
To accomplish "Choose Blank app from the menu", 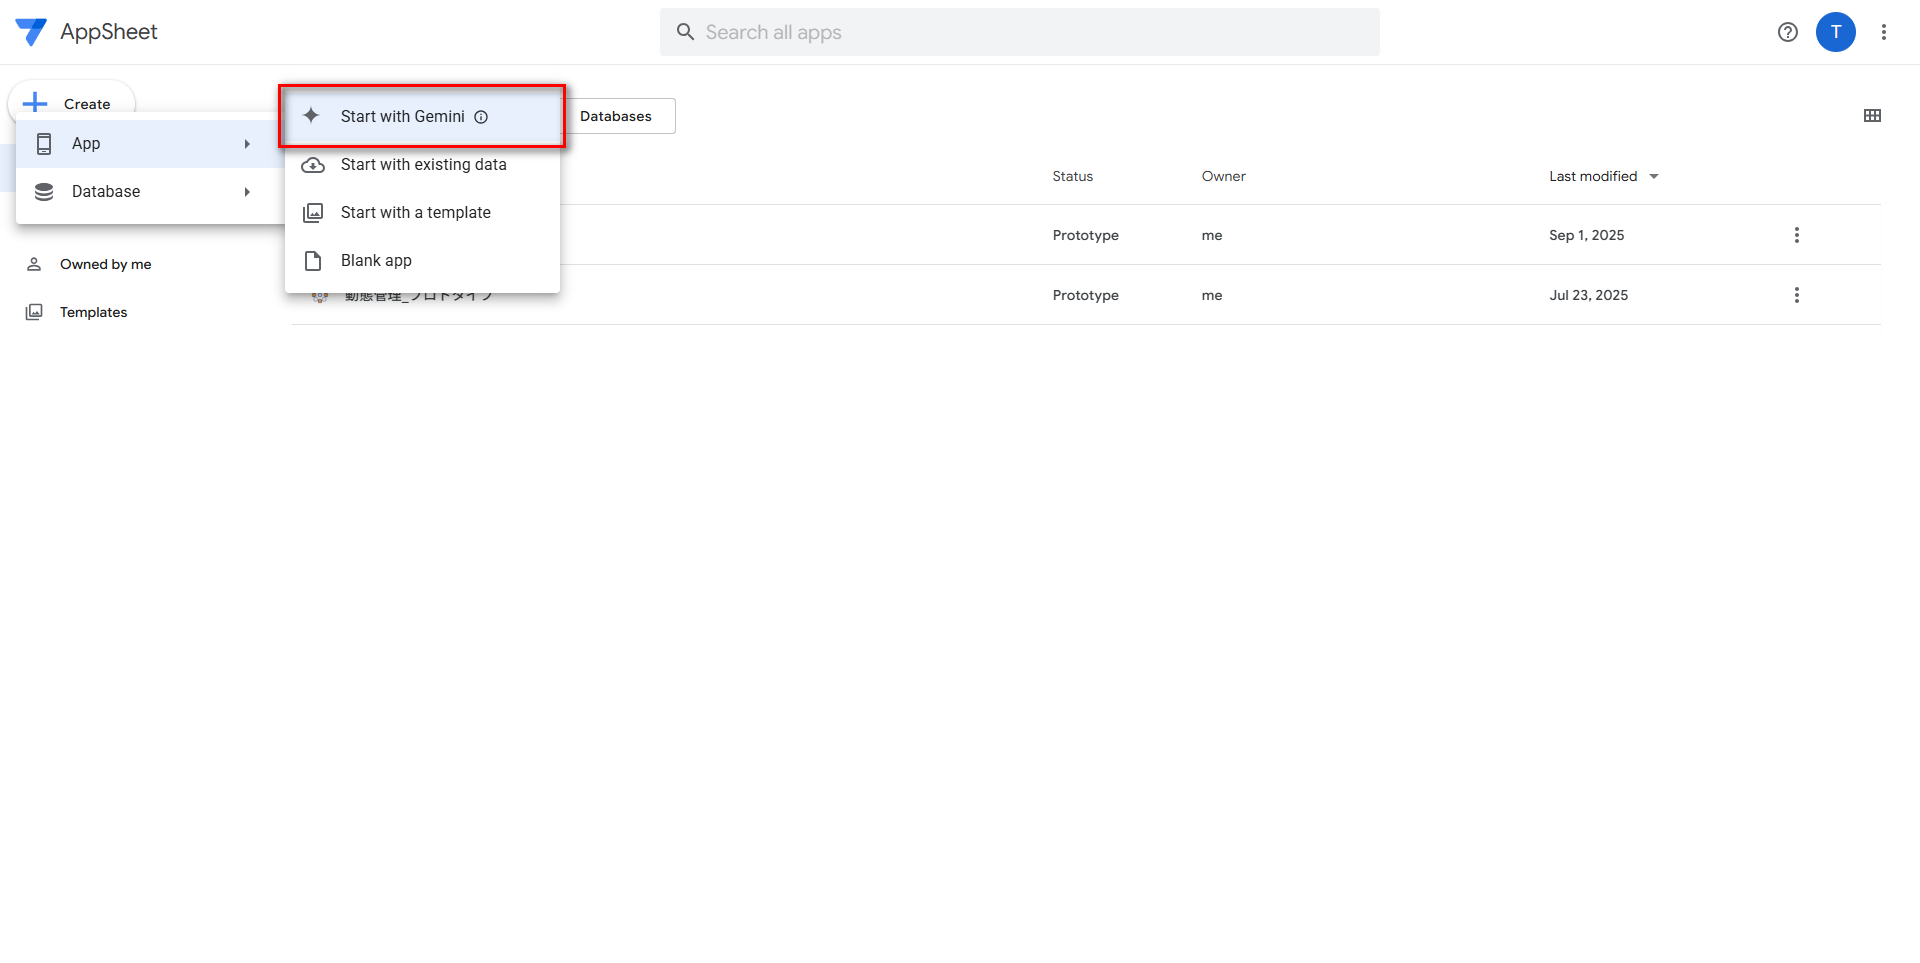I will [x=376, y=260].
